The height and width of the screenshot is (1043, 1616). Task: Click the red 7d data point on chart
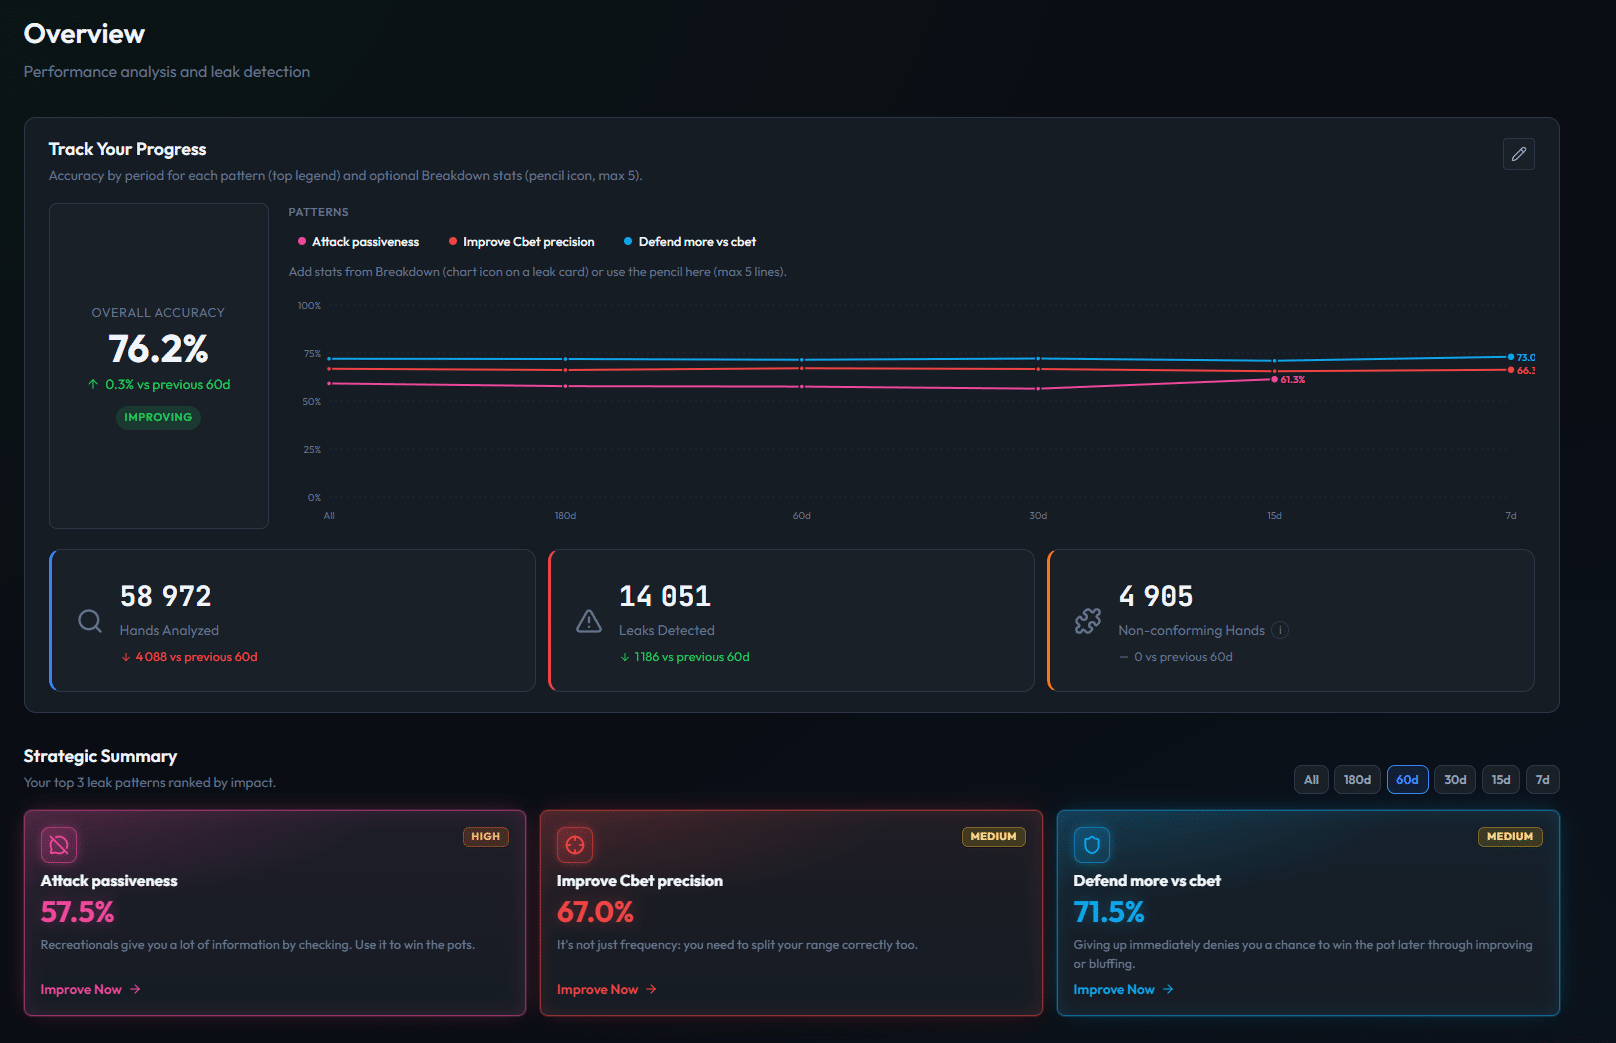(x=1511, y=370)
